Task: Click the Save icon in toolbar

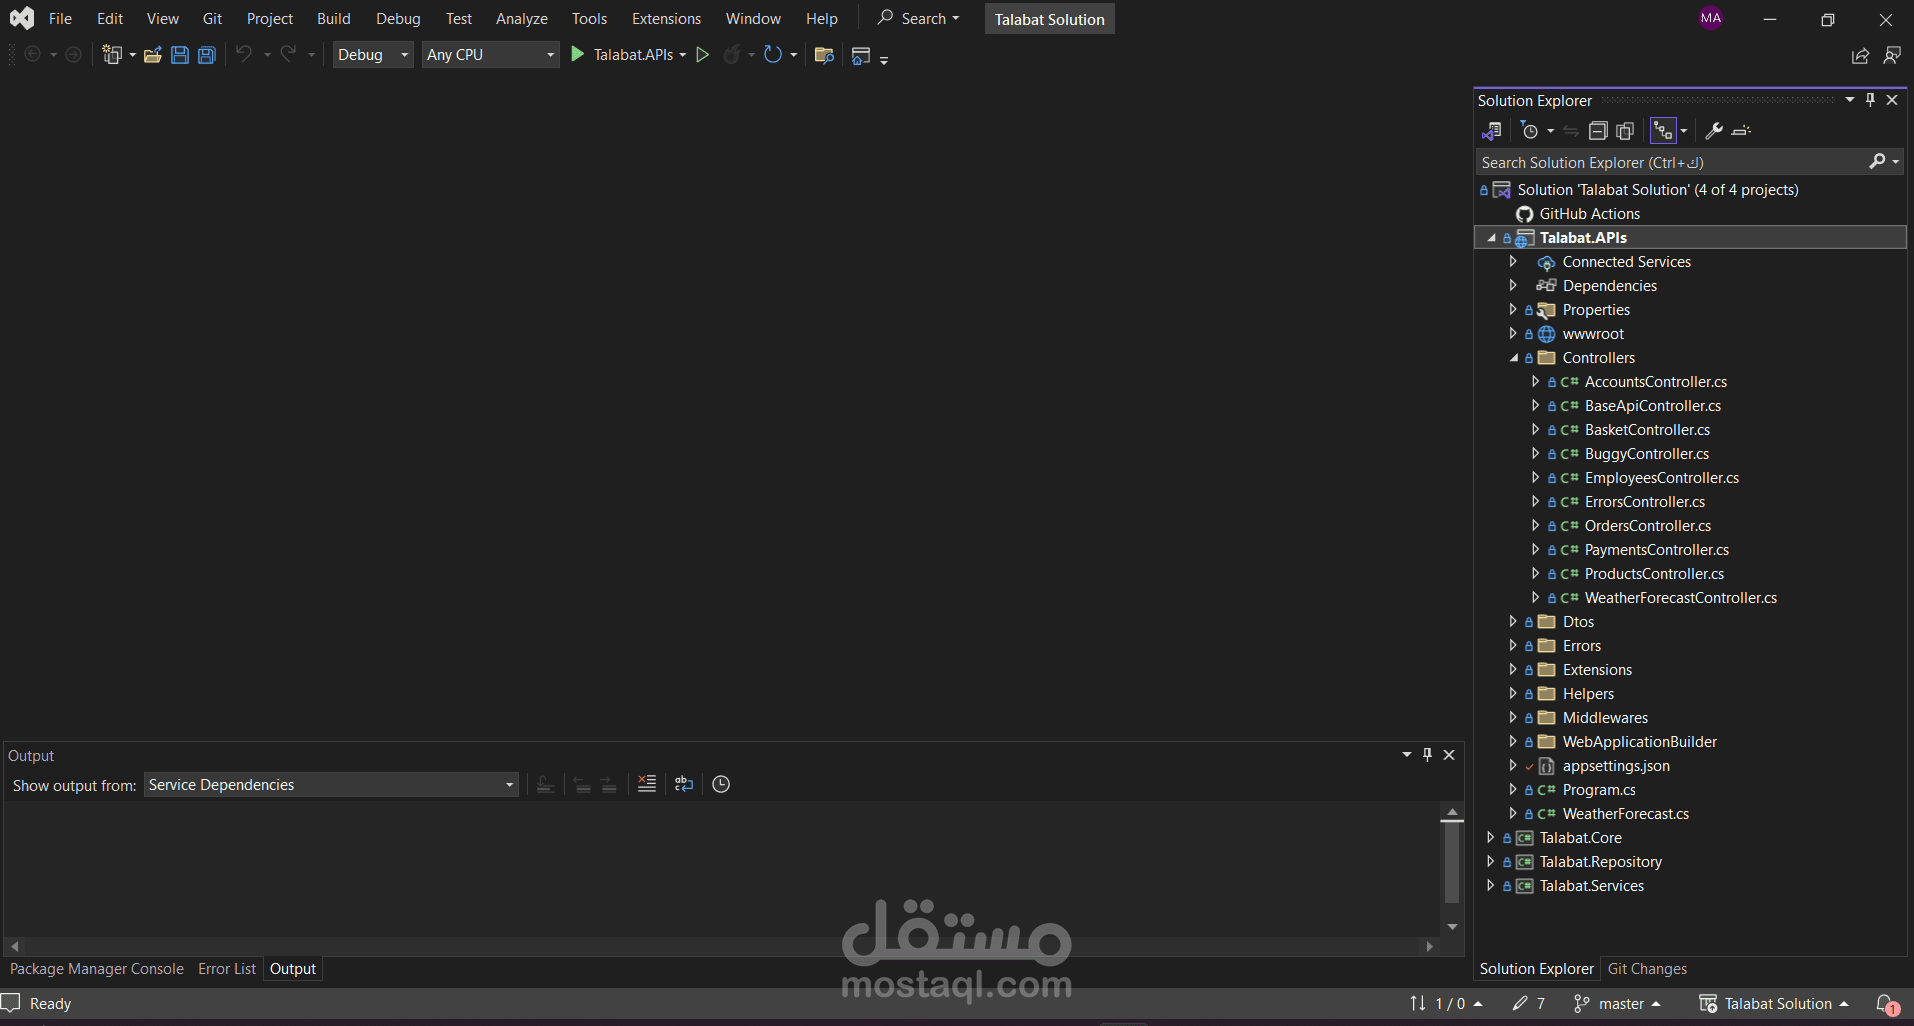Action: pyautogui.click(x=180, y=55)
